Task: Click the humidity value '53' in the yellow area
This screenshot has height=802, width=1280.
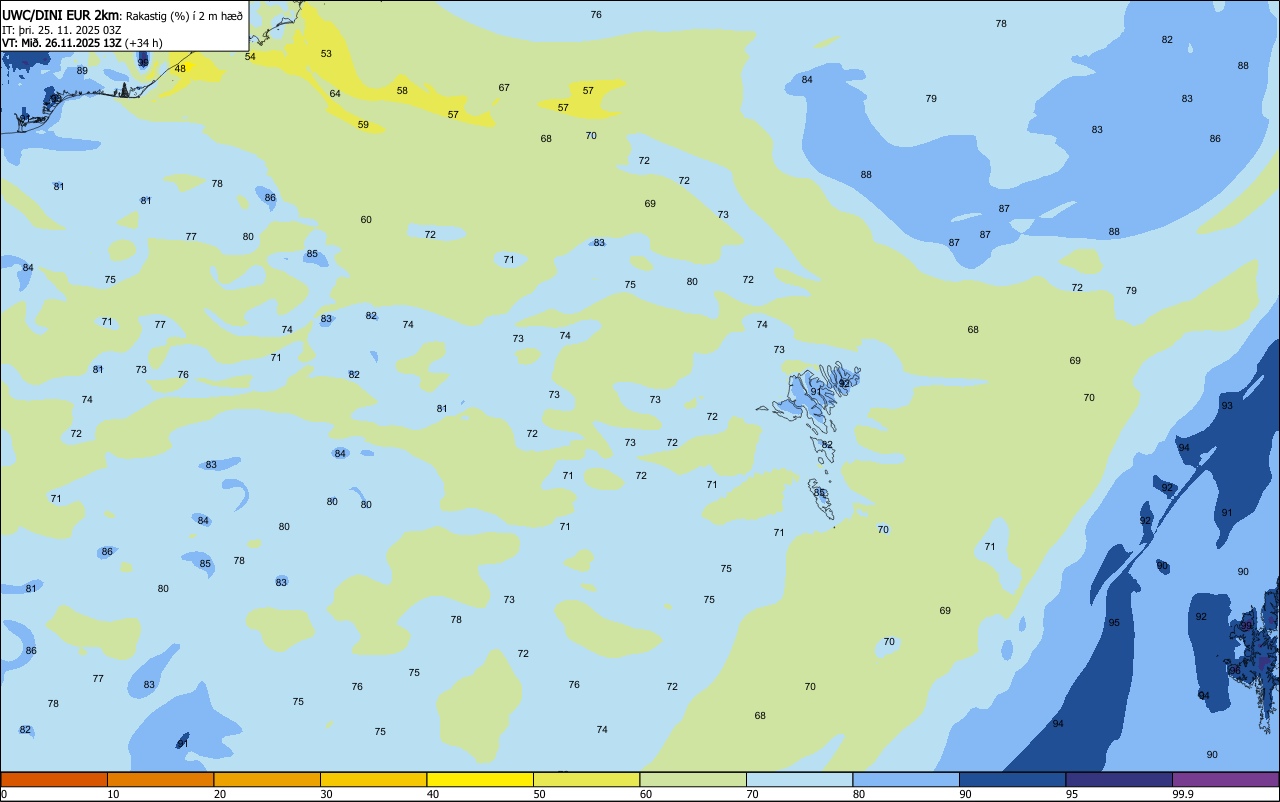Action: click(x=326, y=54)
